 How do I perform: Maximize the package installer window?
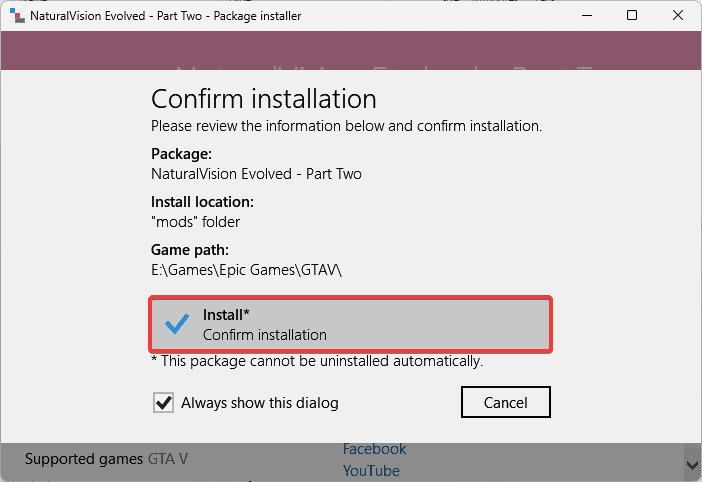coord(632,16)
